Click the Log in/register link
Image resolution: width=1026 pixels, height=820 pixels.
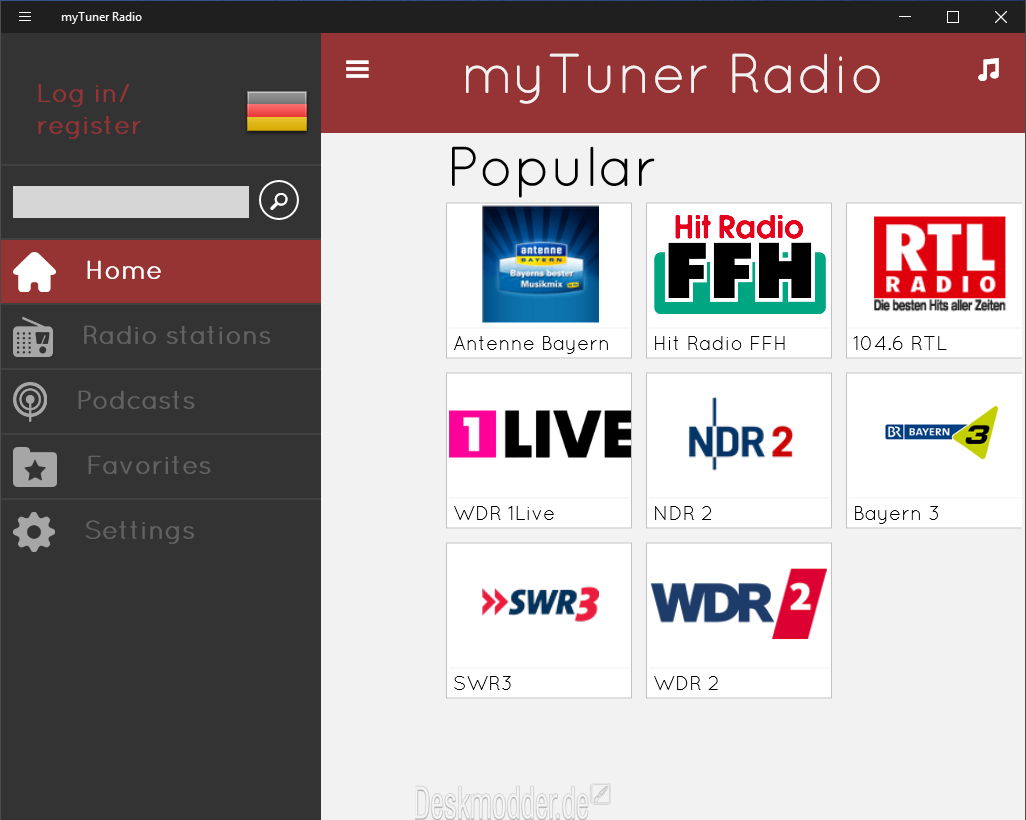[x=88, y=110]
